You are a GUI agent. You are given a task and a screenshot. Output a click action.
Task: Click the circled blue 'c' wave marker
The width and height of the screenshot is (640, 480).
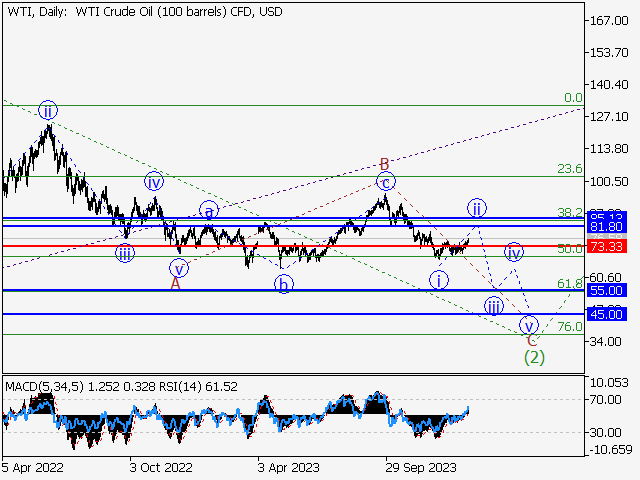point(386,181)
